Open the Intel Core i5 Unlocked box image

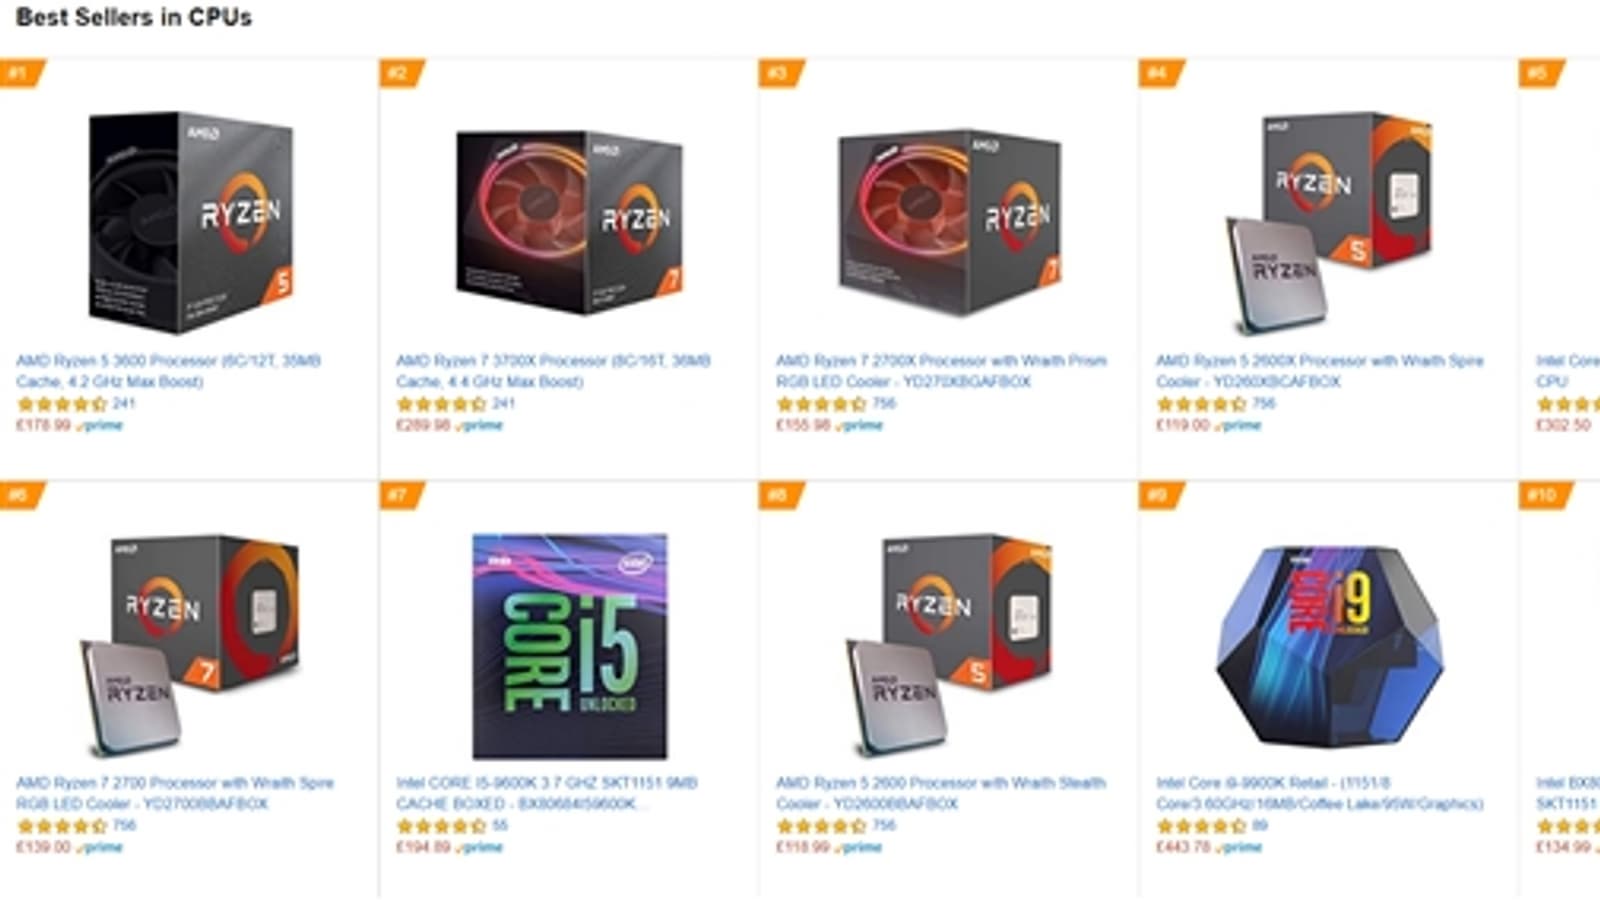pyautogui.click(x=570, y=646)
